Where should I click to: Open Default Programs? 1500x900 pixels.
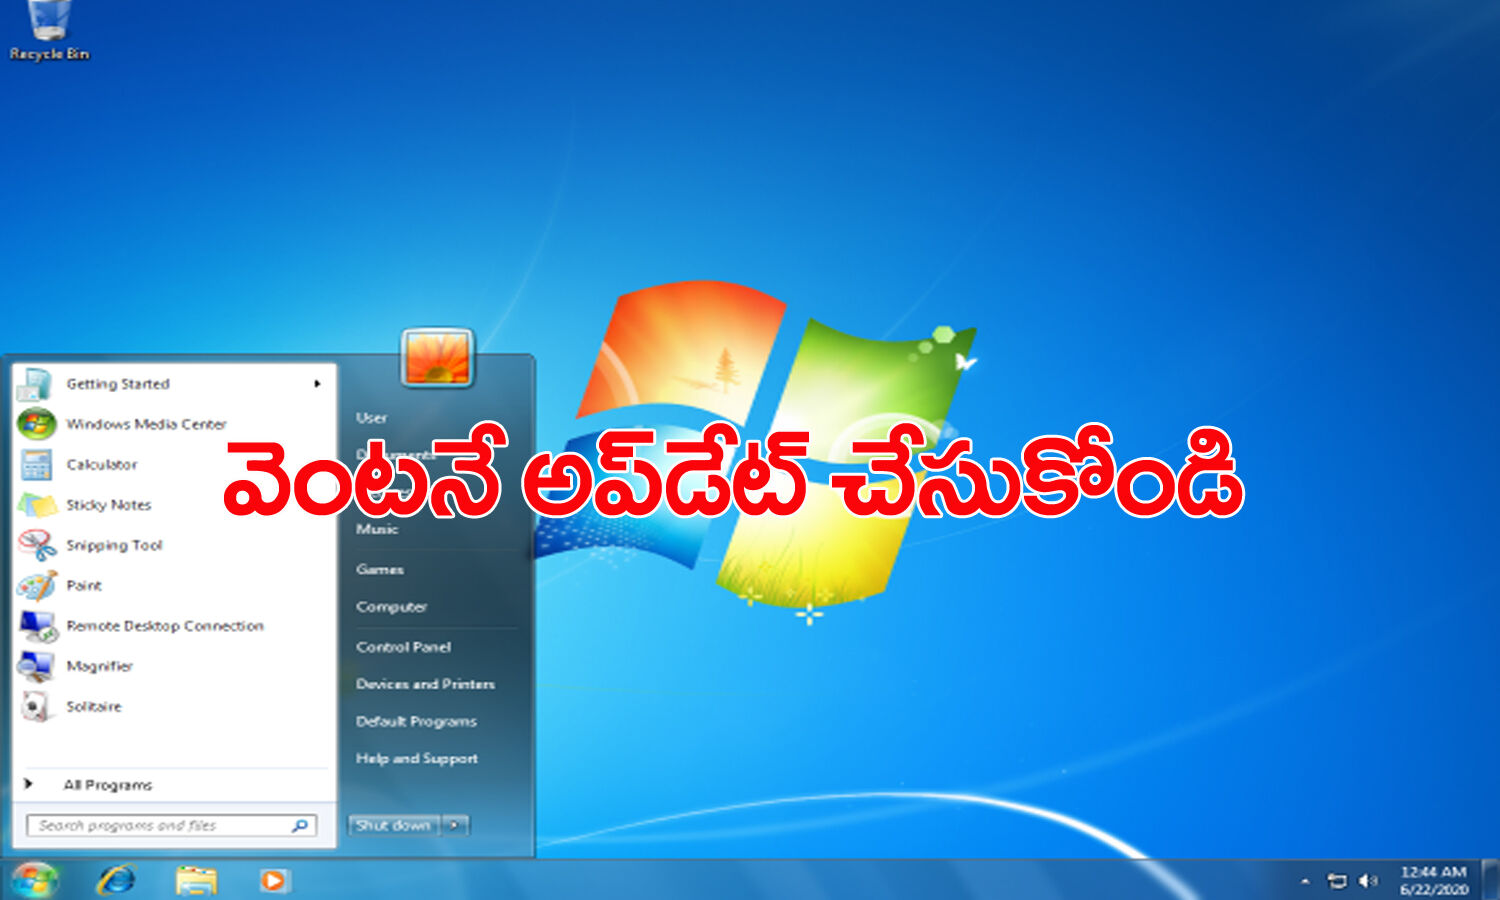[416, 721]
